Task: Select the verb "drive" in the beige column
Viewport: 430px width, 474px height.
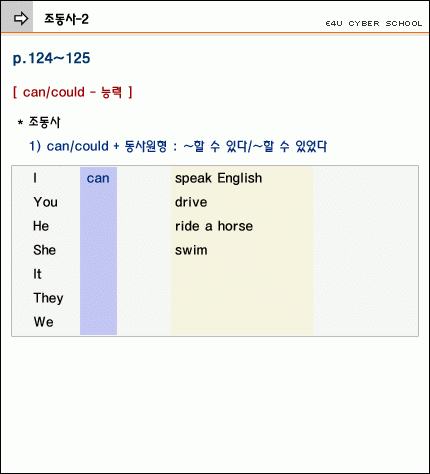Action: click(191, 202)
